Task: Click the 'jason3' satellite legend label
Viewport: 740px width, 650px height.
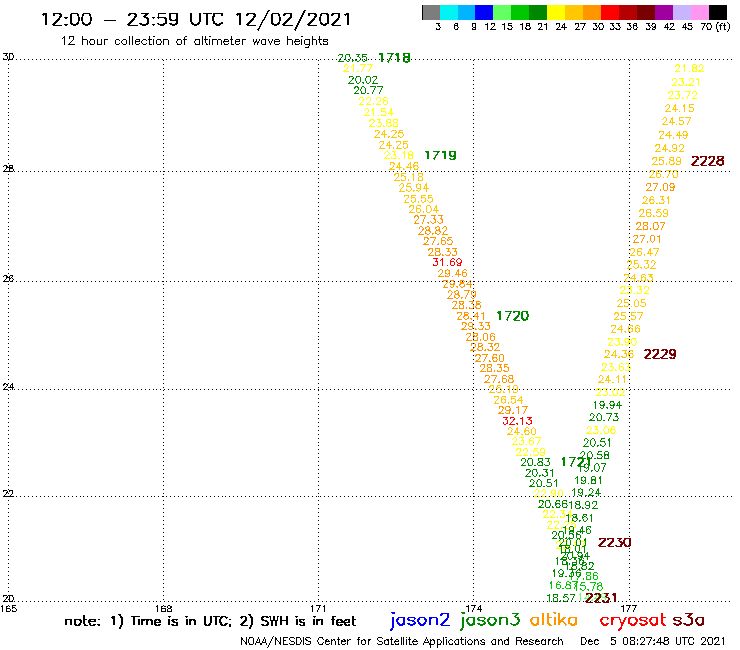Action: pos(490,620)
